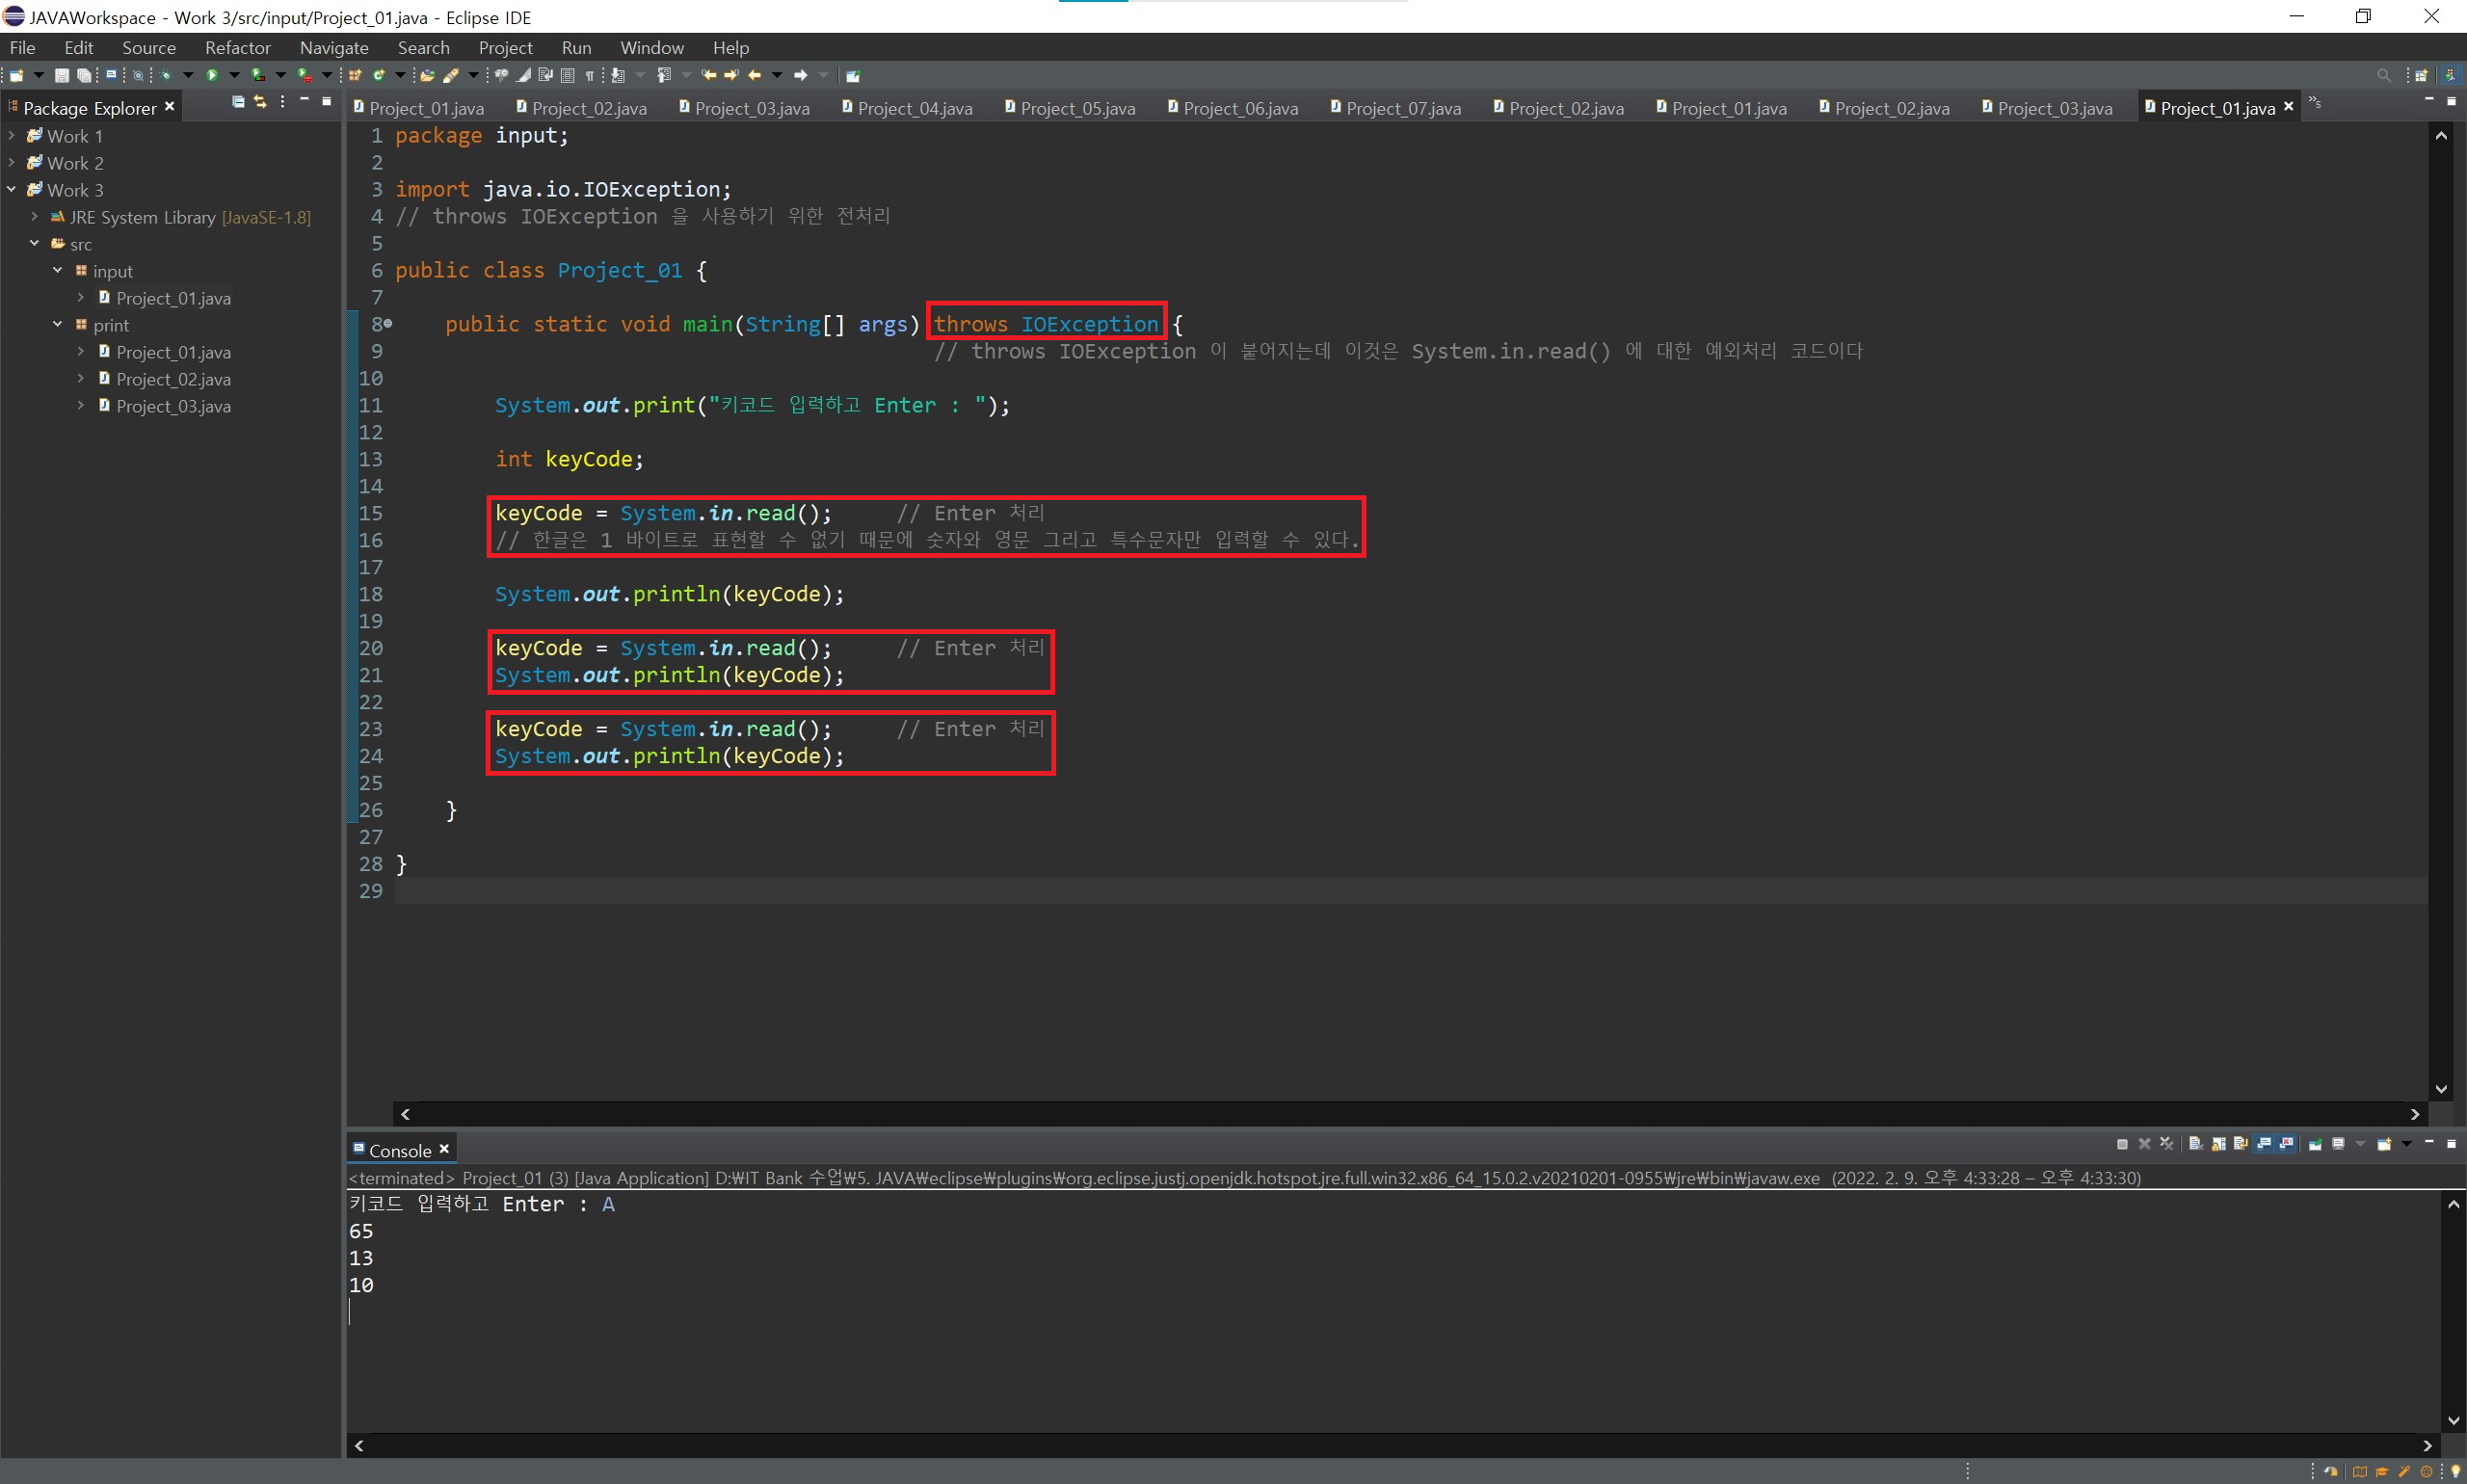This screenshot has height=1484, width=2467.
Task: Toggle Pin Console button
Action: tap(2315, 1144)
